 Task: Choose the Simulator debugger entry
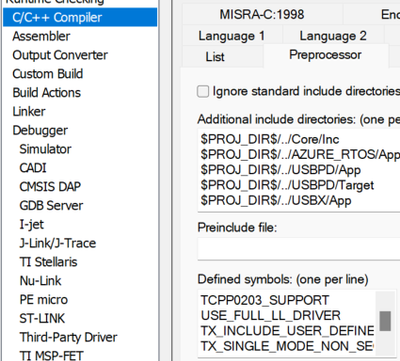tap(45, 149)
